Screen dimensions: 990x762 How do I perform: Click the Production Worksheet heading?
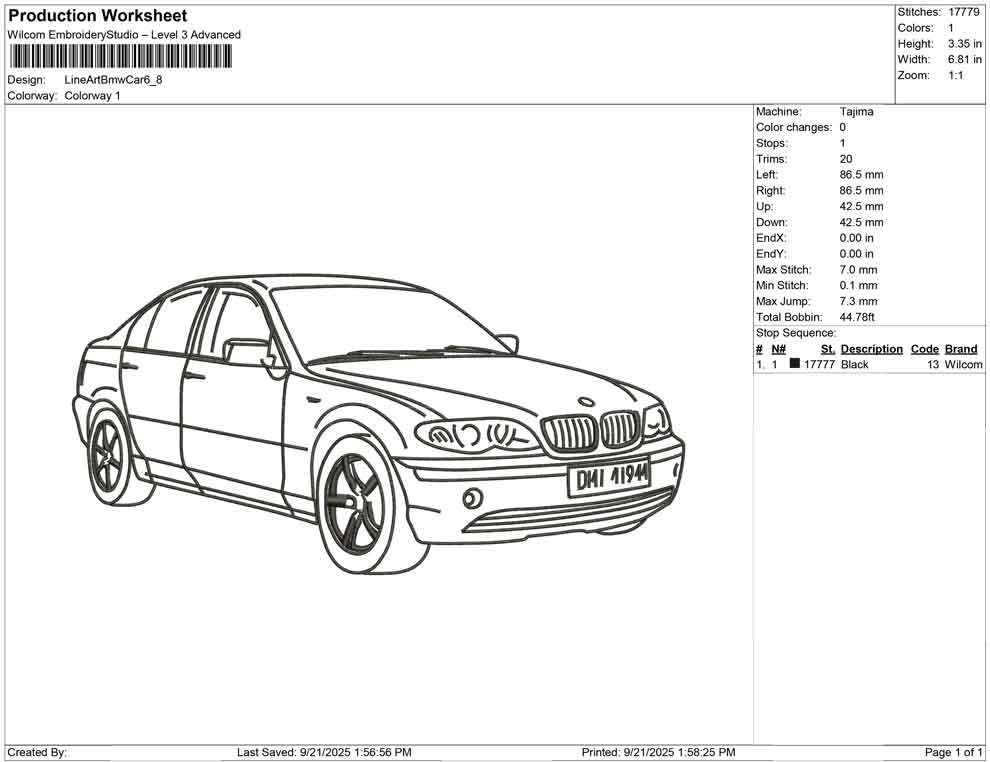click(x=97, y=16)
